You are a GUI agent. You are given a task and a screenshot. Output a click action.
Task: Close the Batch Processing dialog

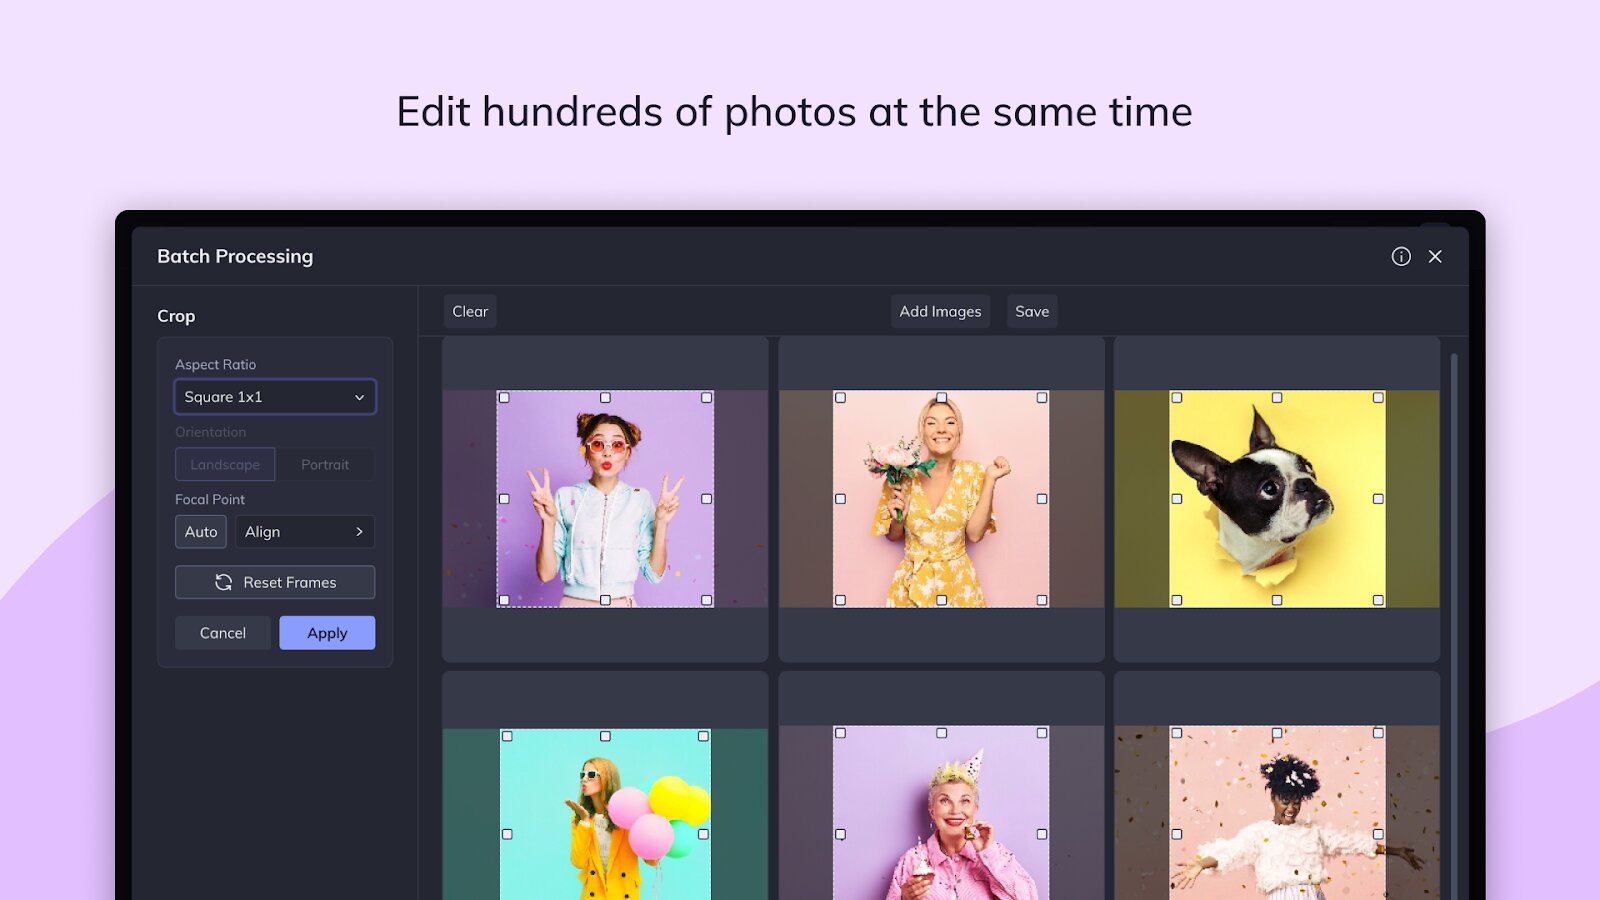pyautogui.click(x=1435, y=256)
